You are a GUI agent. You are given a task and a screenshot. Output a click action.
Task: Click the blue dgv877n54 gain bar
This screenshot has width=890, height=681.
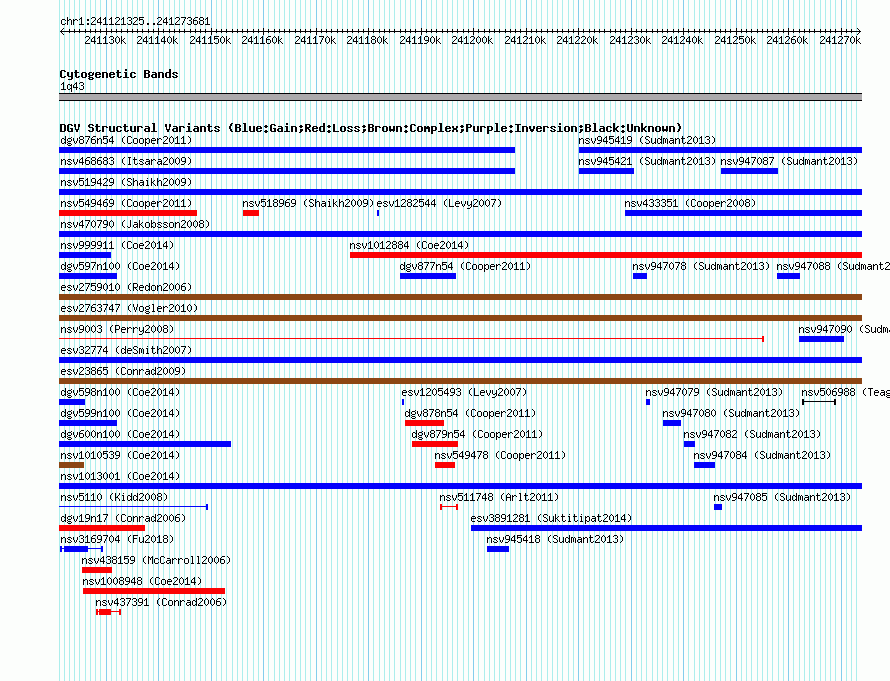coord(428,276)
